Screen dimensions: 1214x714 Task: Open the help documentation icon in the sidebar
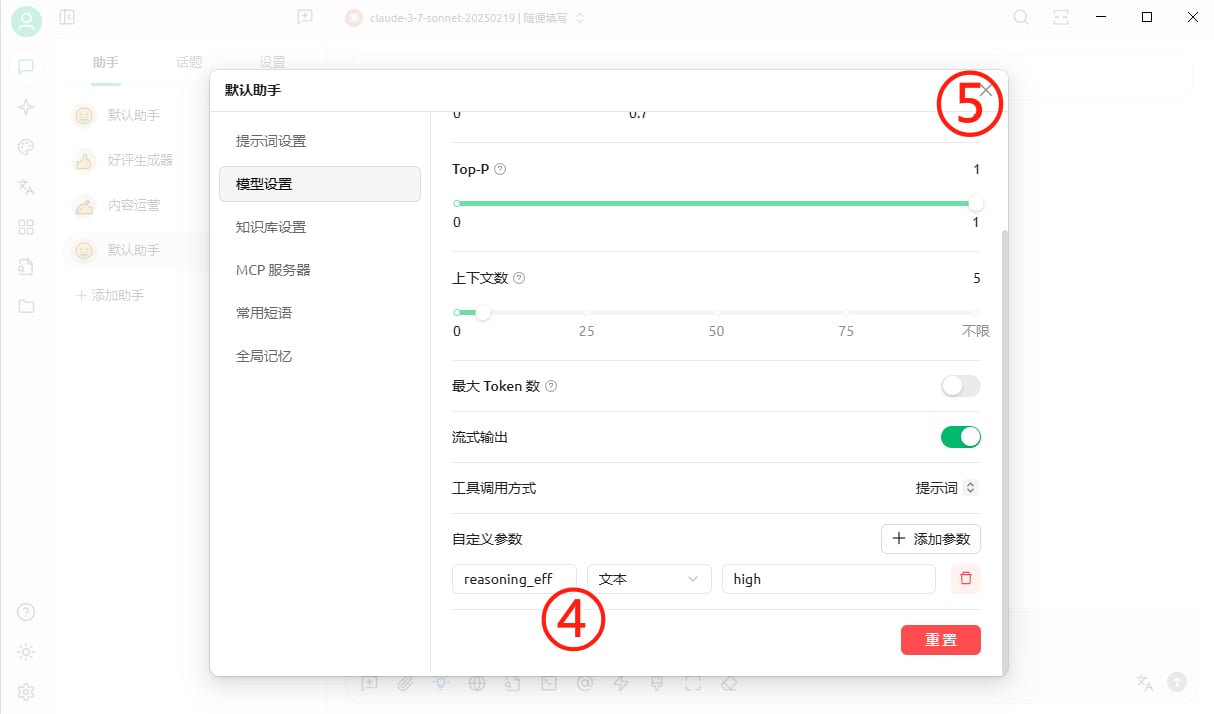tap(26, 612)
